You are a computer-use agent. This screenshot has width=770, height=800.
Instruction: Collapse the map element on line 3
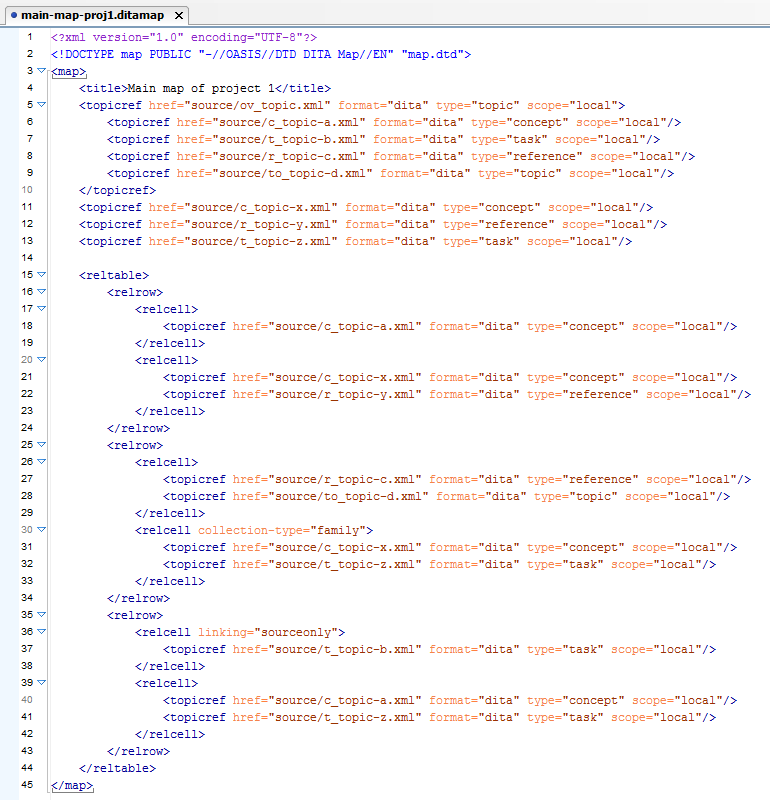(41, 71)
